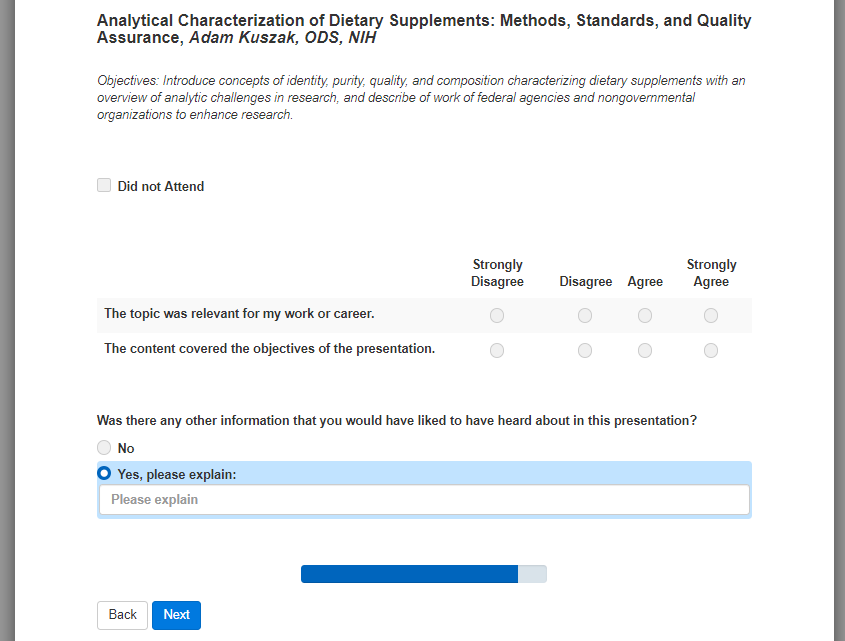
Task: Select Strongly Disagree for content covered objectives
Action: [497, 351]
